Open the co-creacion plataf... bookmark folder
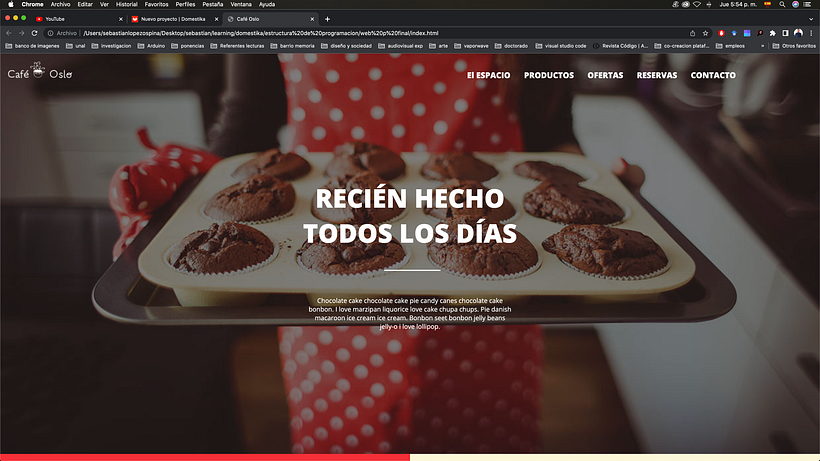820x461 pixels. 681,46
